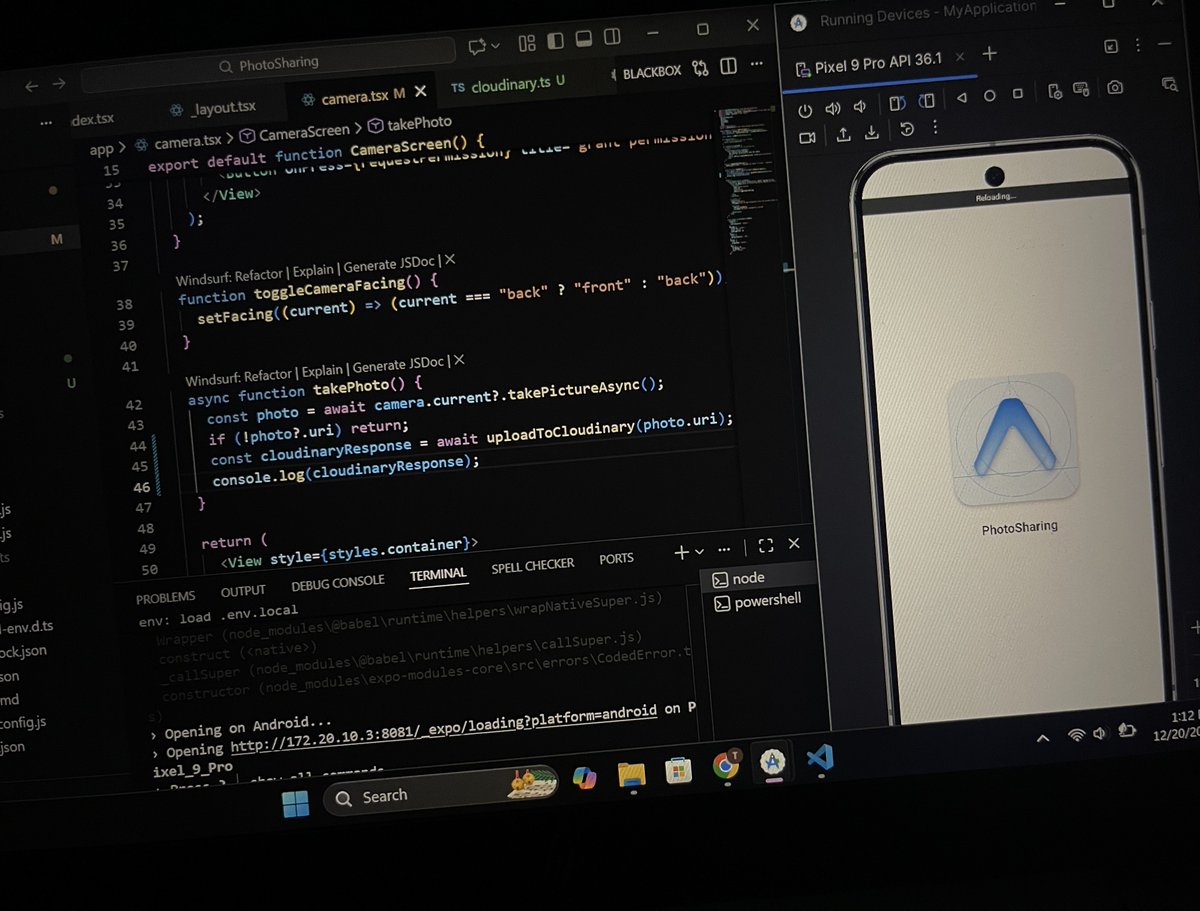
Task: Toggle primary side bar layout icon
Action: [x=555, y=41]
